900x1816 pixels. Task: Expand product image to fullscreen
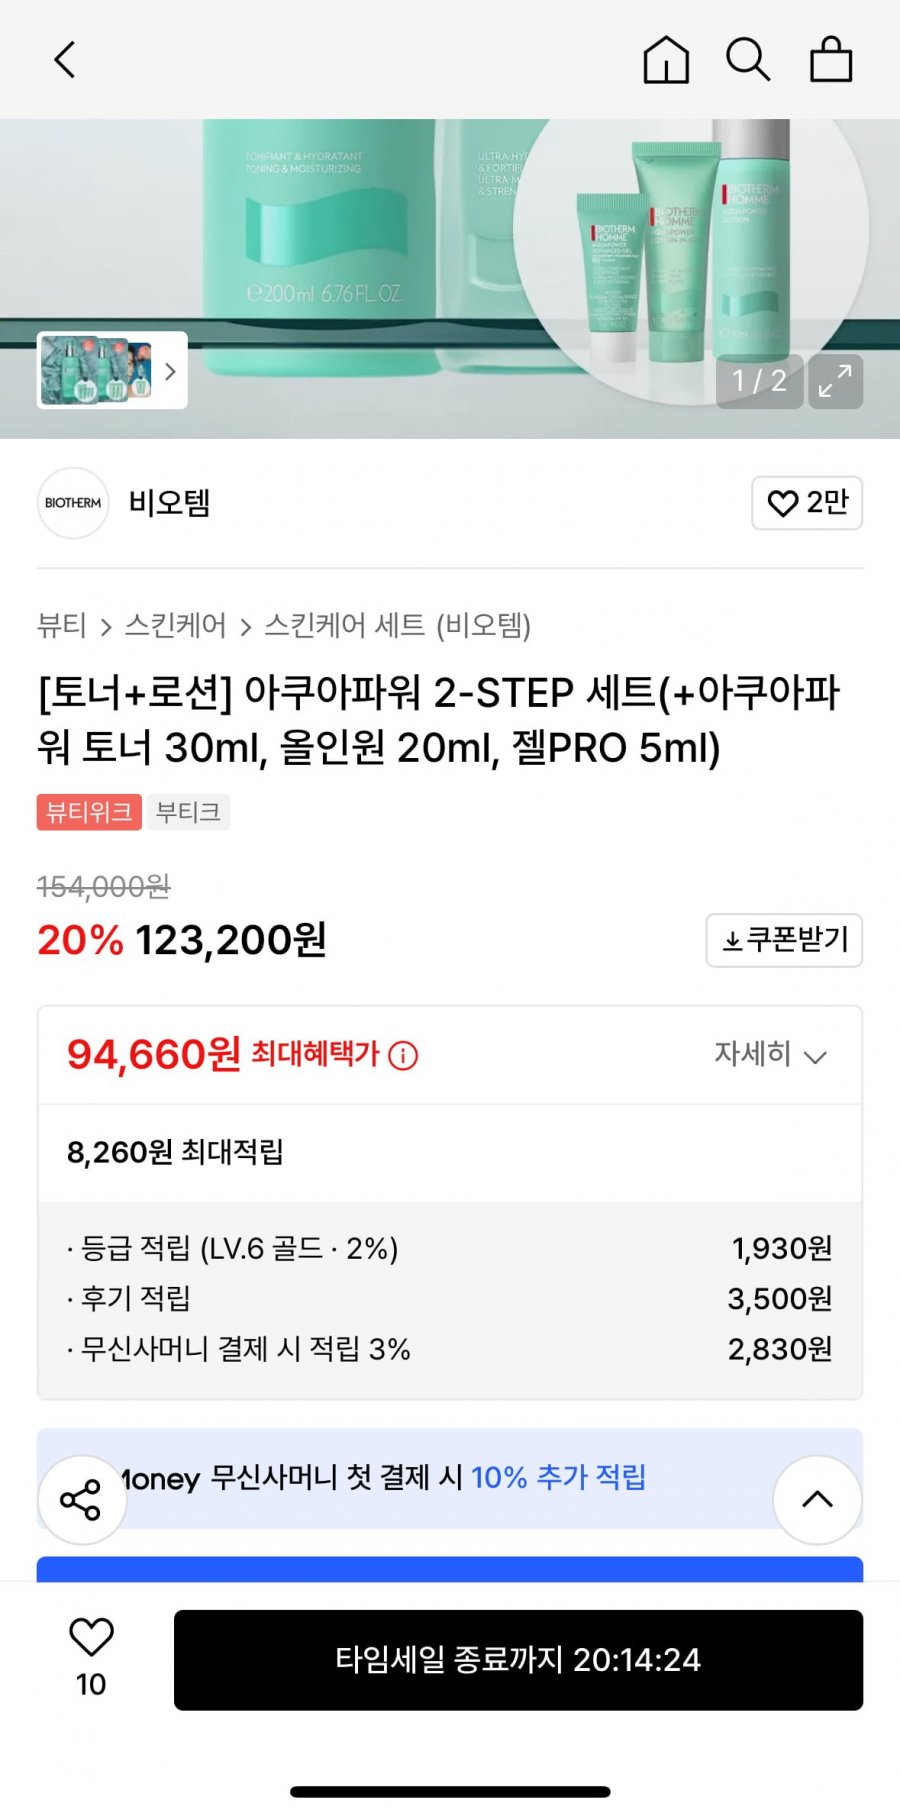tap(835, 381)
